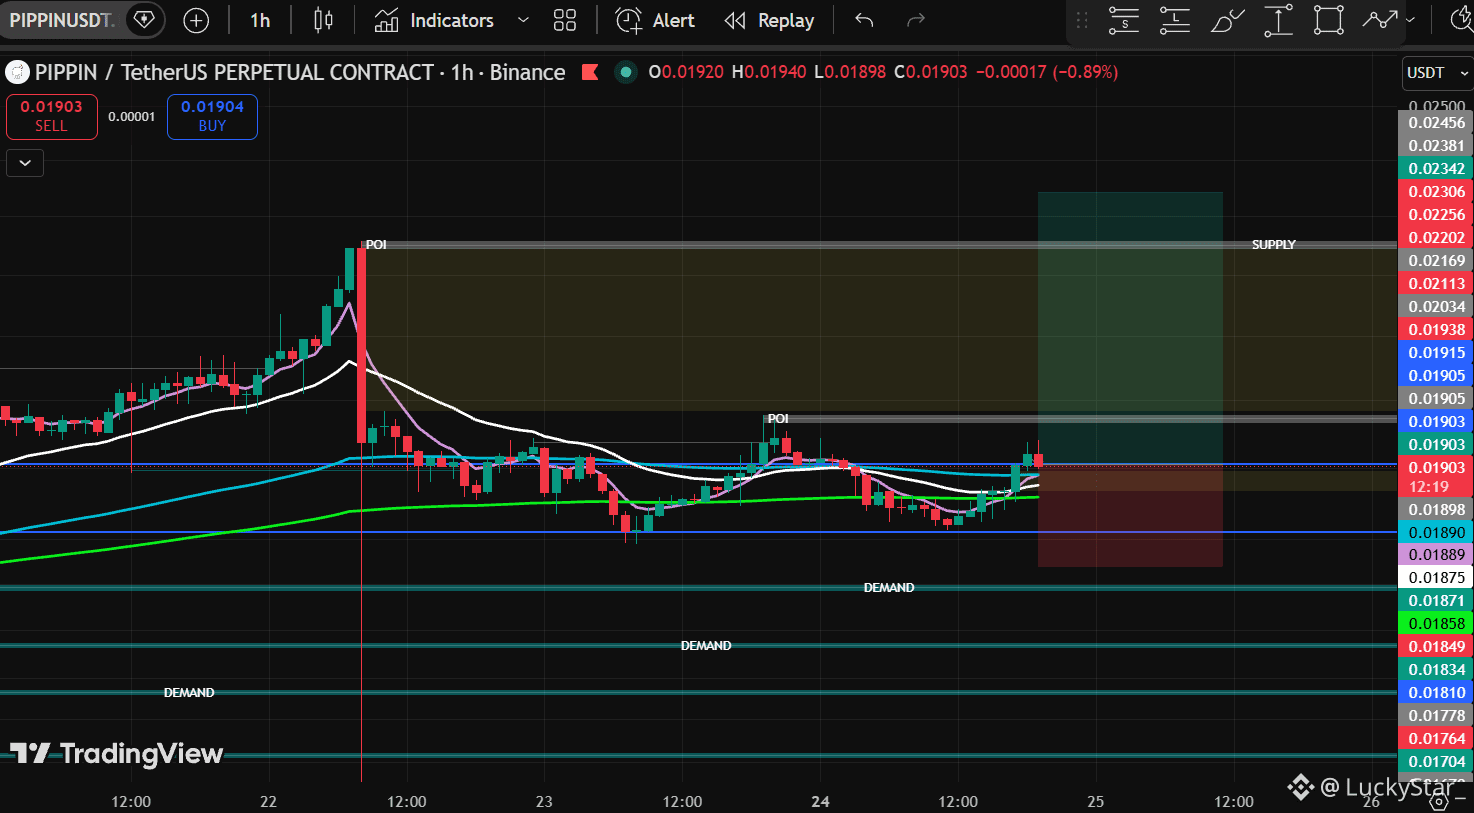Open the PIPPINUSDT symbol search

click(60, 20)
